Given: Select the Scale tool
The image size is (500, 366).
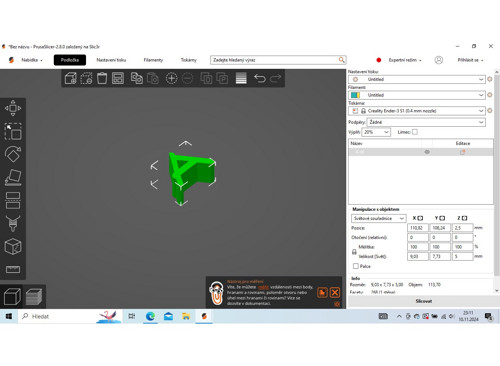Looking at the screenshot, I should [13, 131].
